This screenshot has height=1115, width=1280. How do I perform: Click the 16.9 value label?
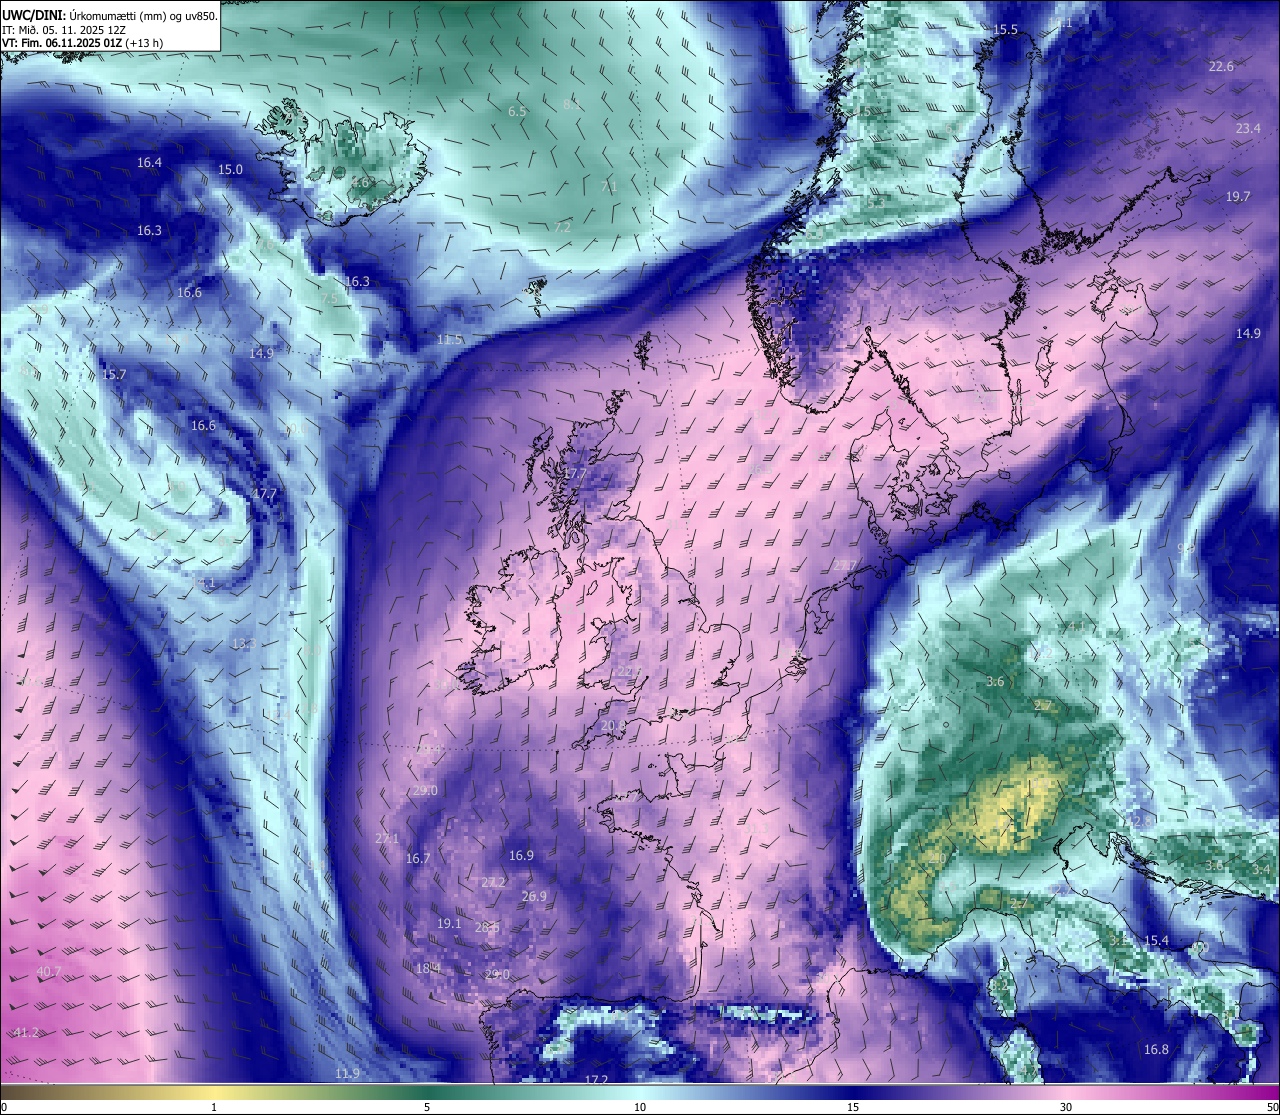(x=521, y=855)
